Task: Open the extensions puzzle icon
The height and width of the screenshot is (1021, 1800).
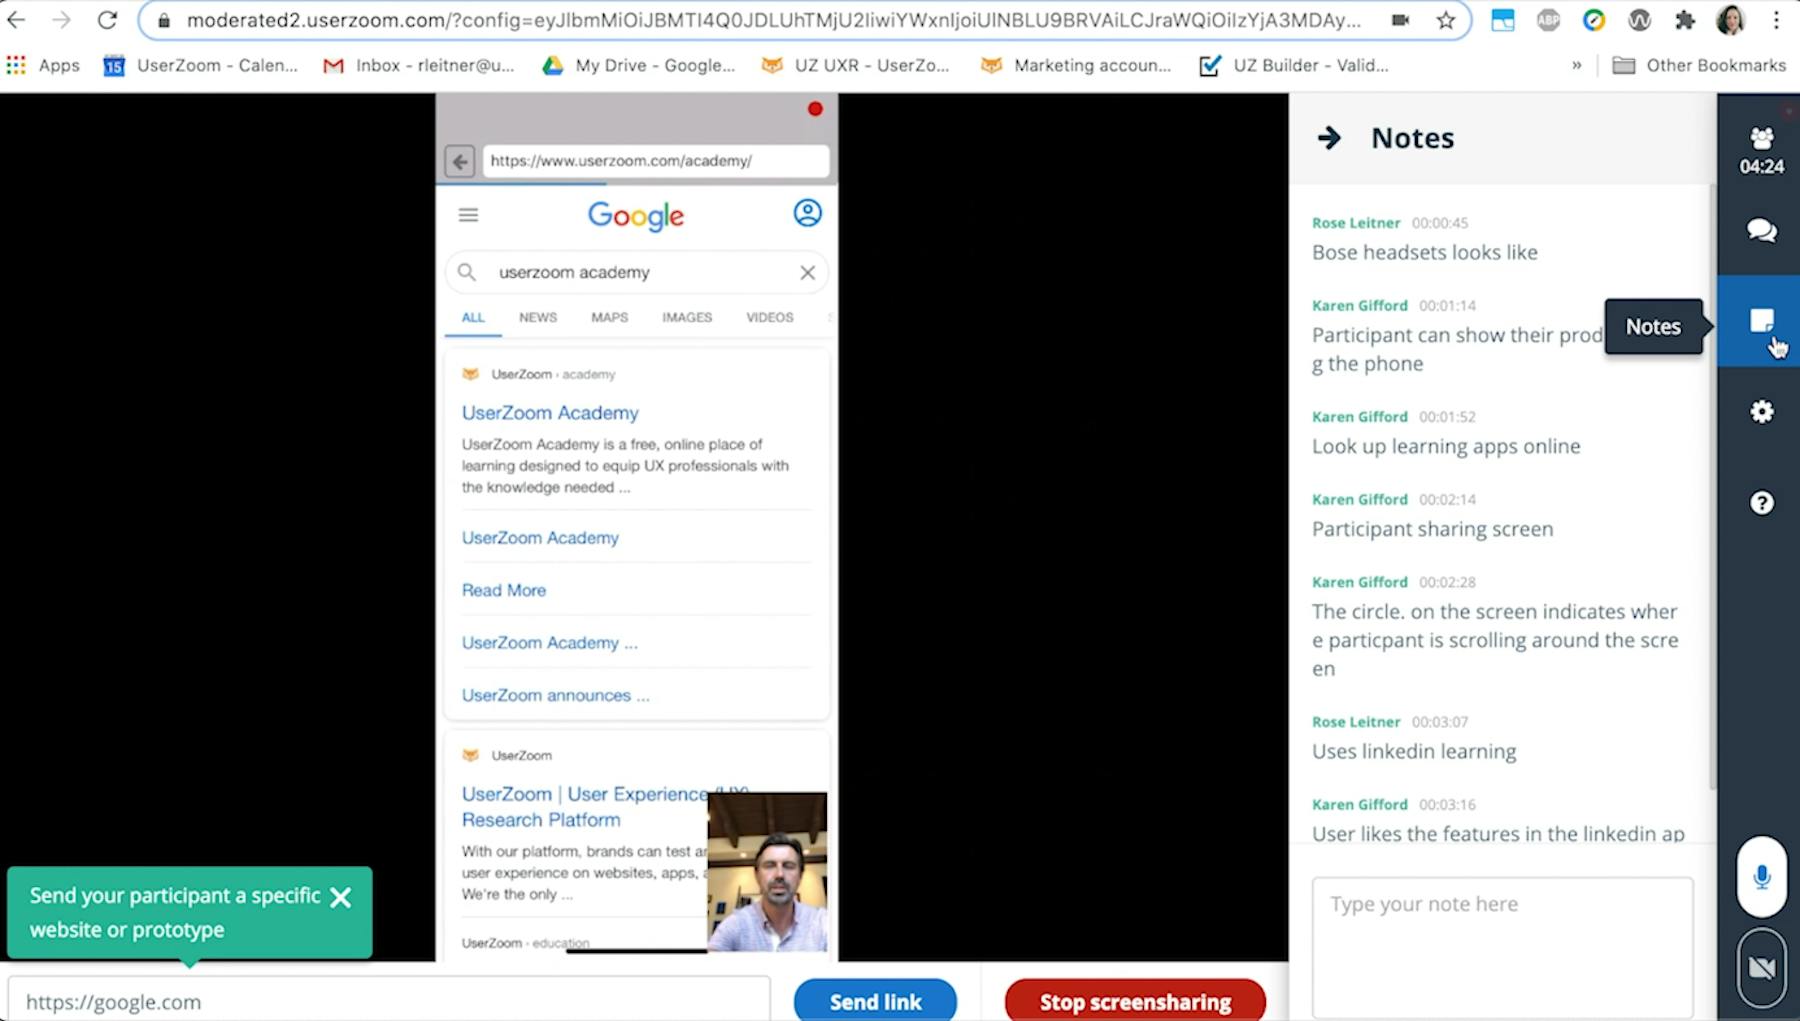Action: click(1685, 20)
